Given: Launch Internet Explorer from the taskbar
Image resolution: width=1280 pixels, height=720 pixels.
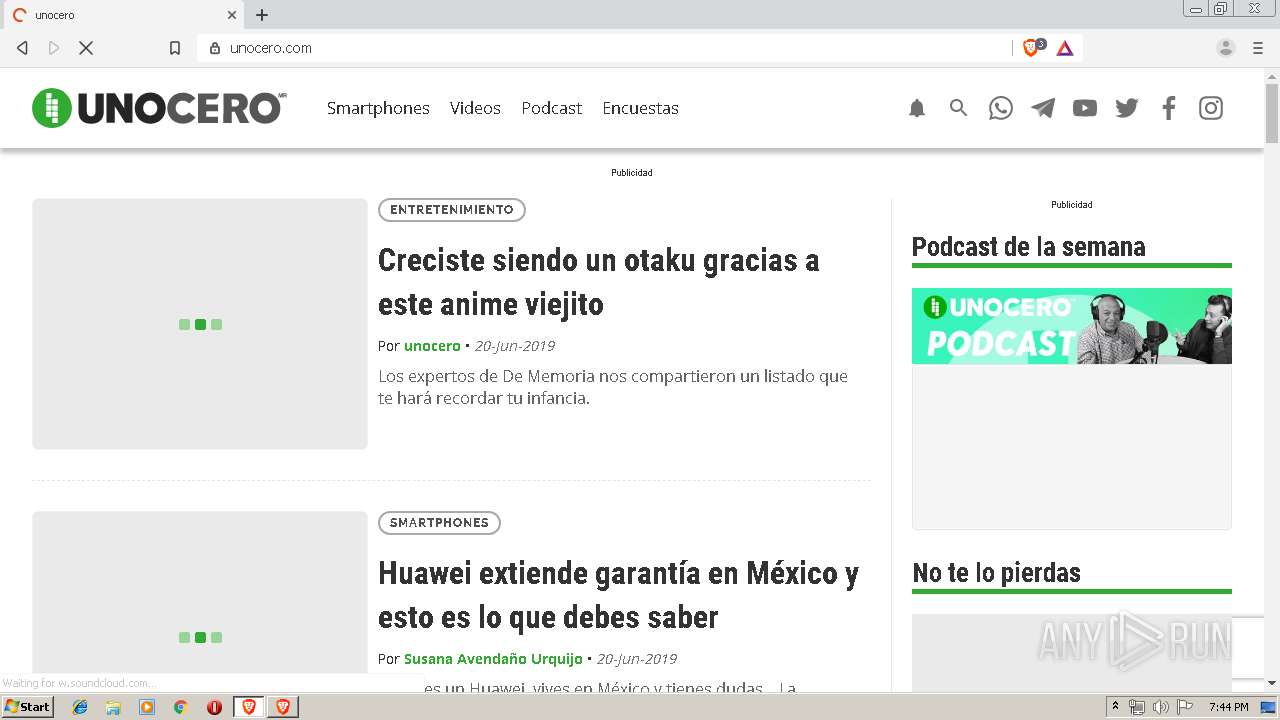Looking at the screenshot, I should pyautogui.click(x=80, y=707).
